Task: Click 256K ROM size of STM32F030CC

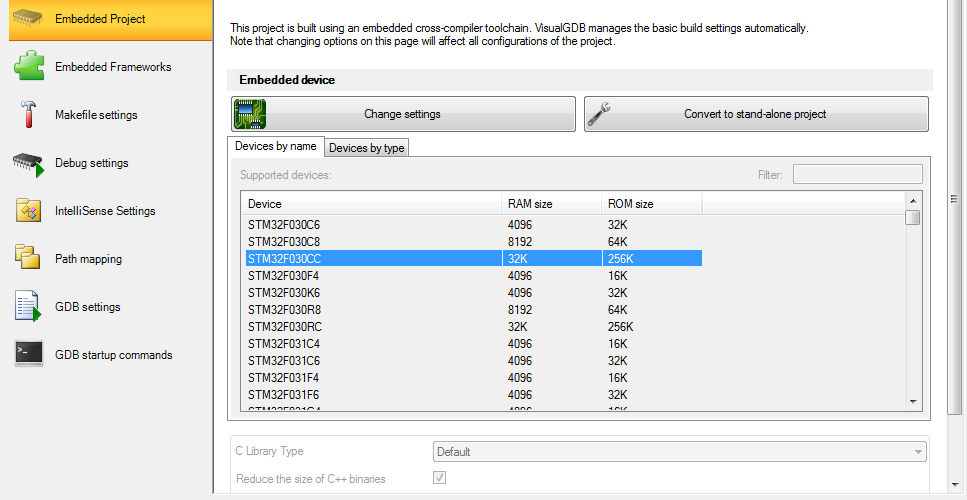Action: [620, 259]
